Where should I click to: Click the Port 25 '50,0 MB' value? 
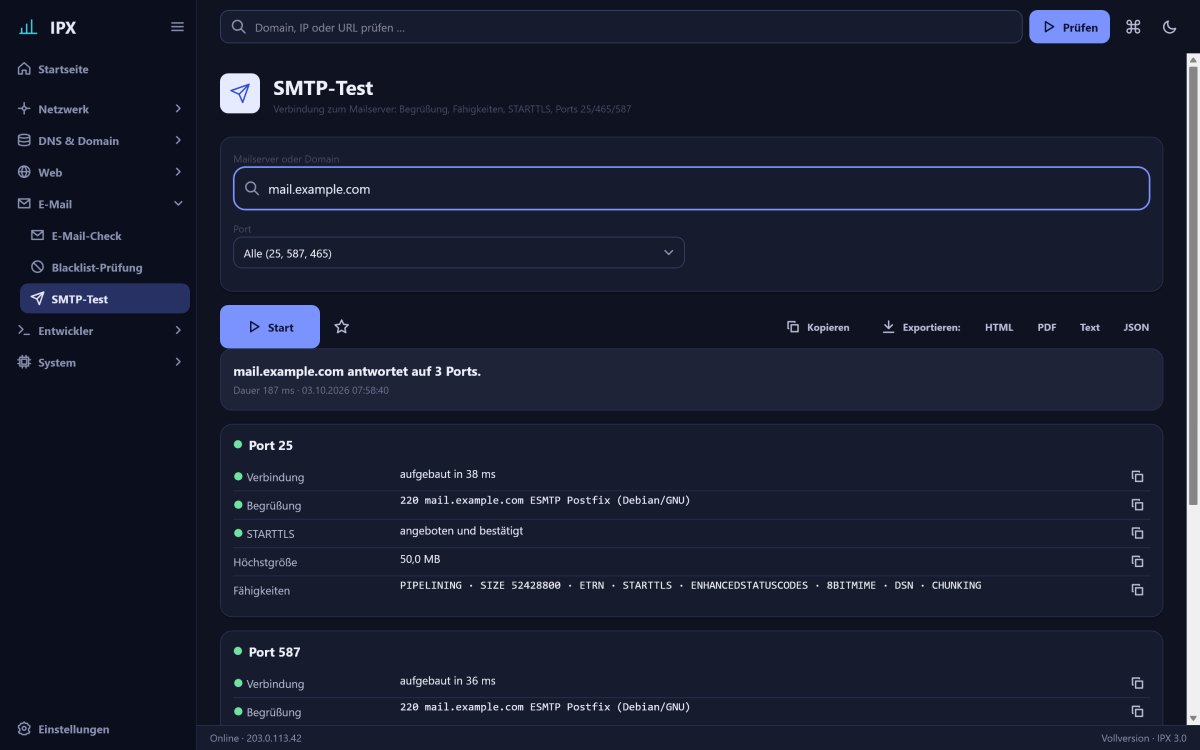(420, 559)
